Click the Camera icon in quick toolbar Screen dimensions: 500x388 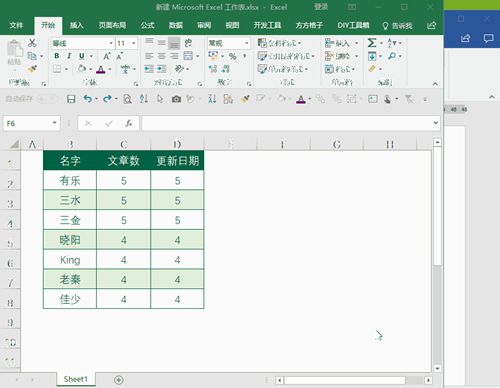[x=176, y=99]
